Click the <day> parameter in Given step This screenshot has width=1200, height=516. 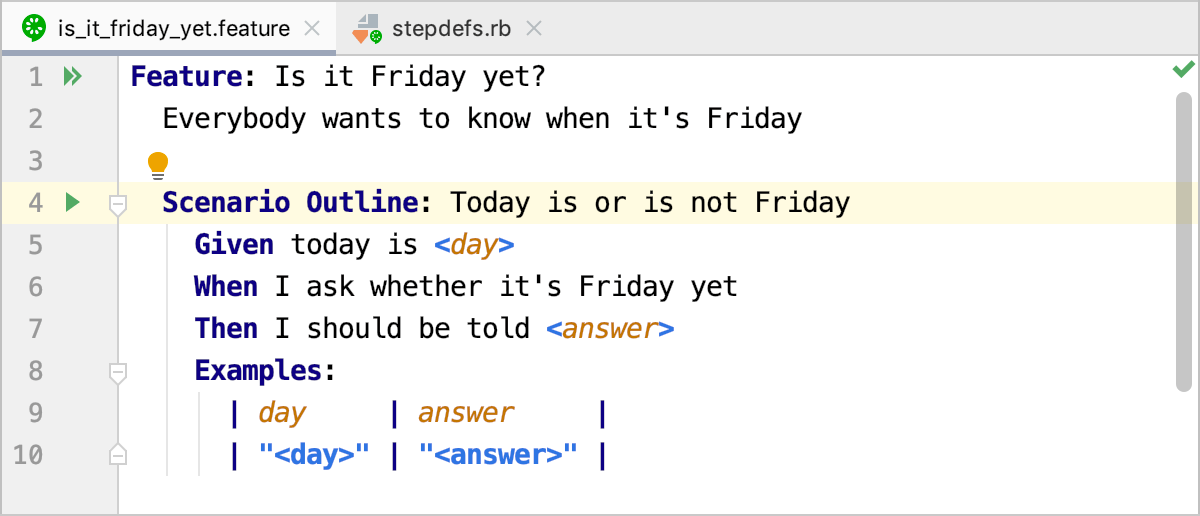click(x=474, y=245)
